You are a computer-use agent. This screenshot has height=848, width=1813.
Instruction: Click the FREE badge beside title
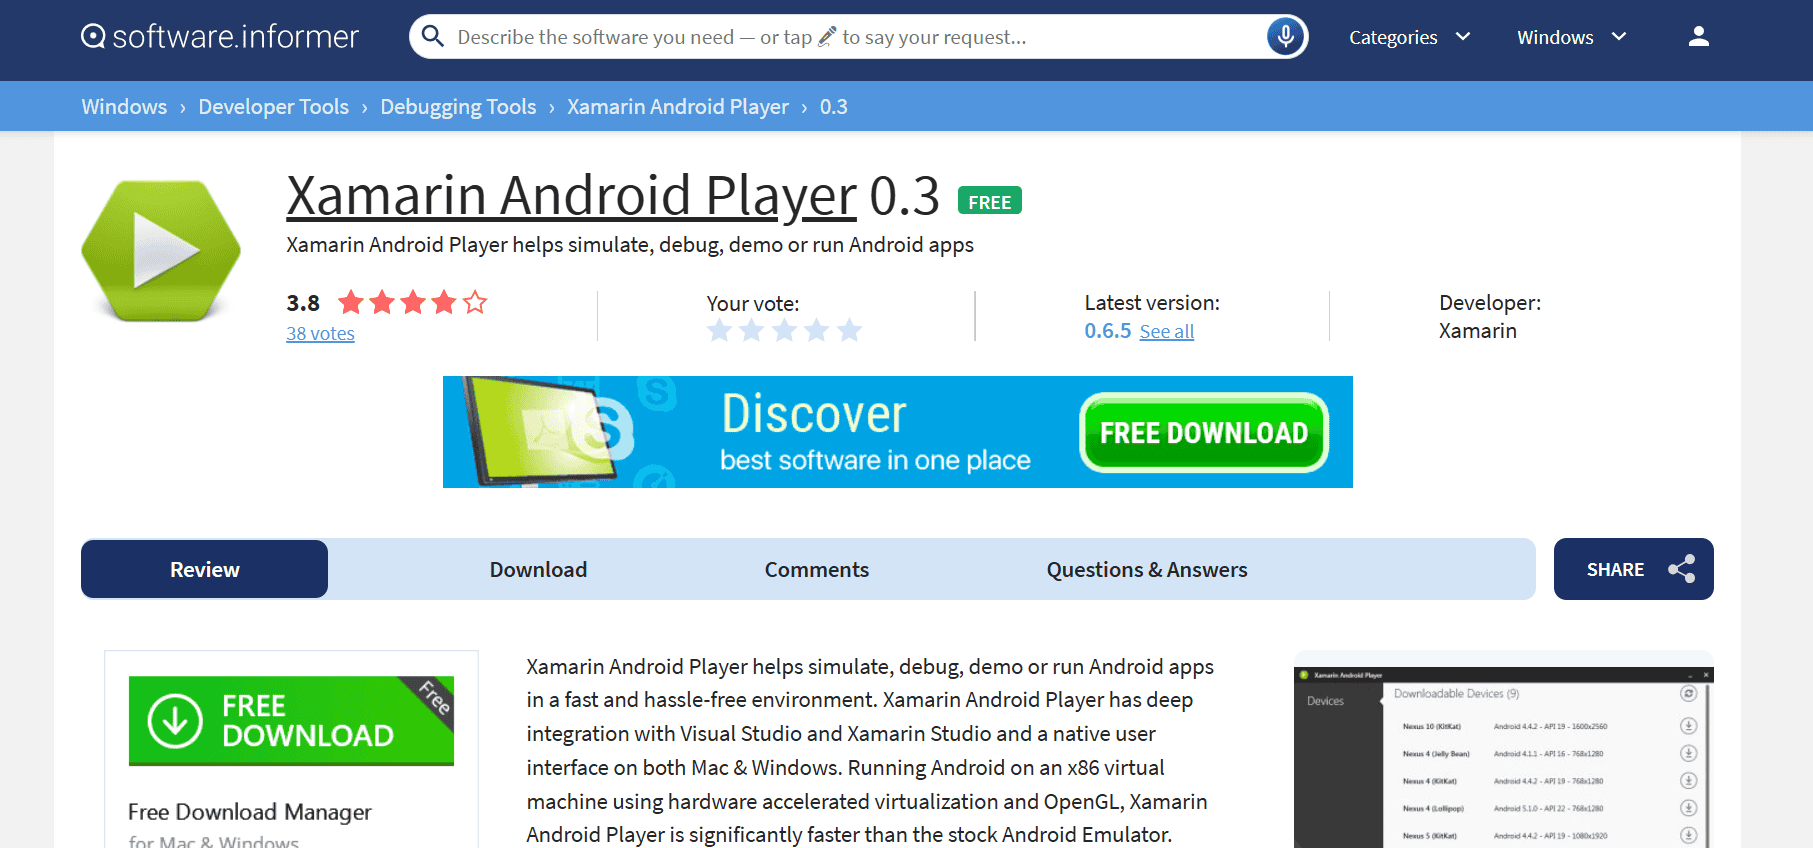click(x=990, y=201)
